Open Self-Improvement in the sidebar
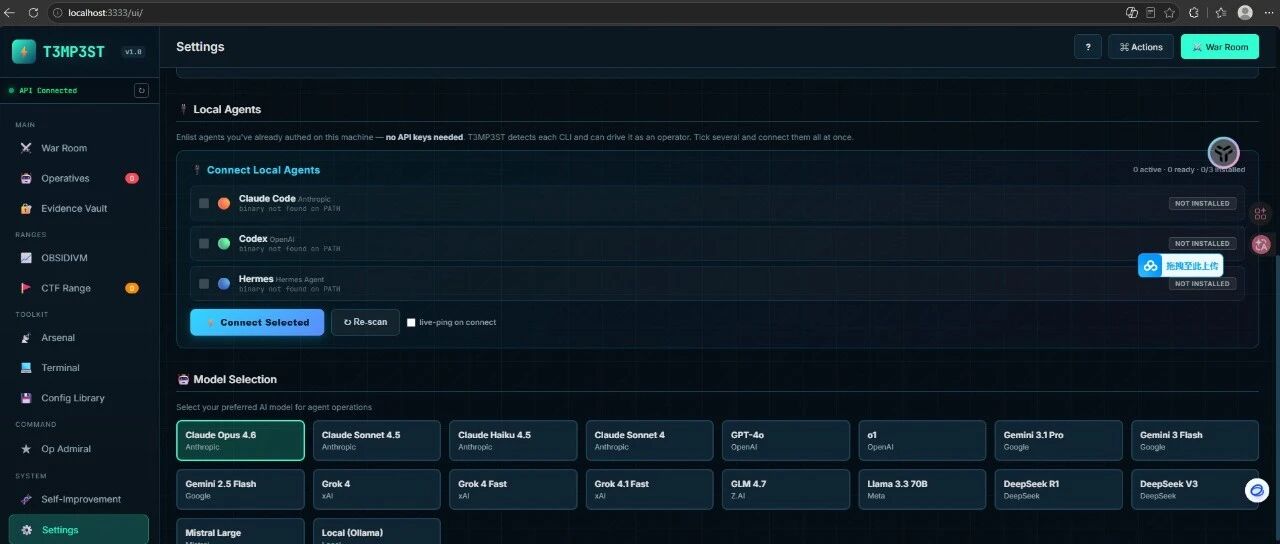Image resolution: width=1280 pixels, height=544 pixels. pyautogui.click(x=79, y=499)
